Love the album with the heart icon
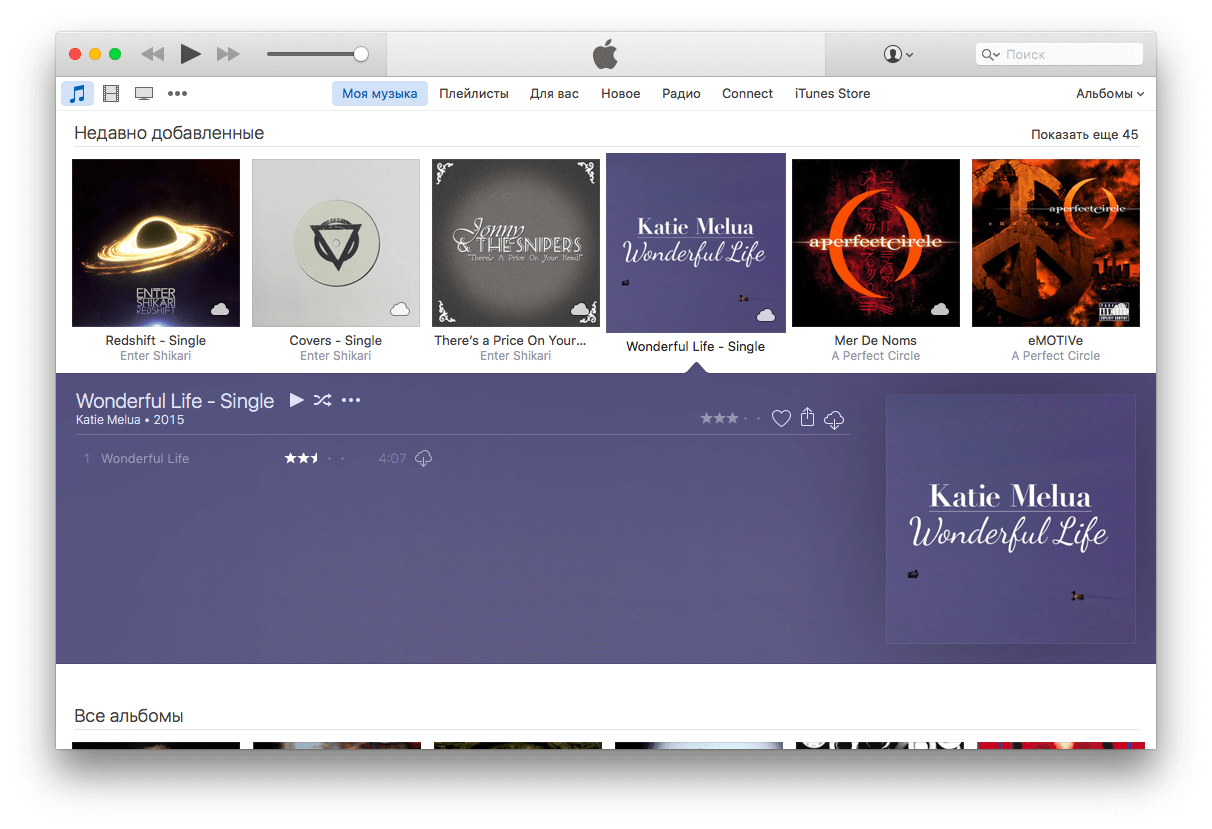 [x=781, y=418]
